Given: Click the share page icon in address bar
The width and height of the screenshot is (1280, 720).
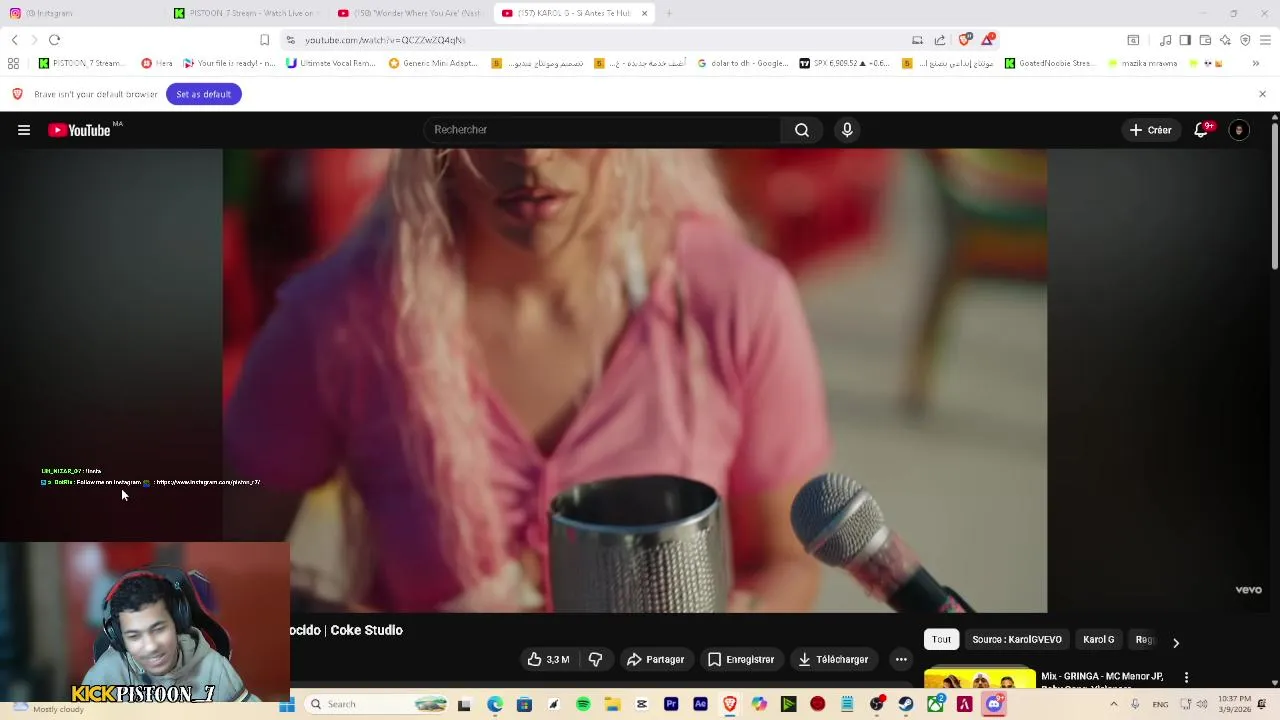Looking at the screenshot, I should pyautogui.click(x=940, y=40).
